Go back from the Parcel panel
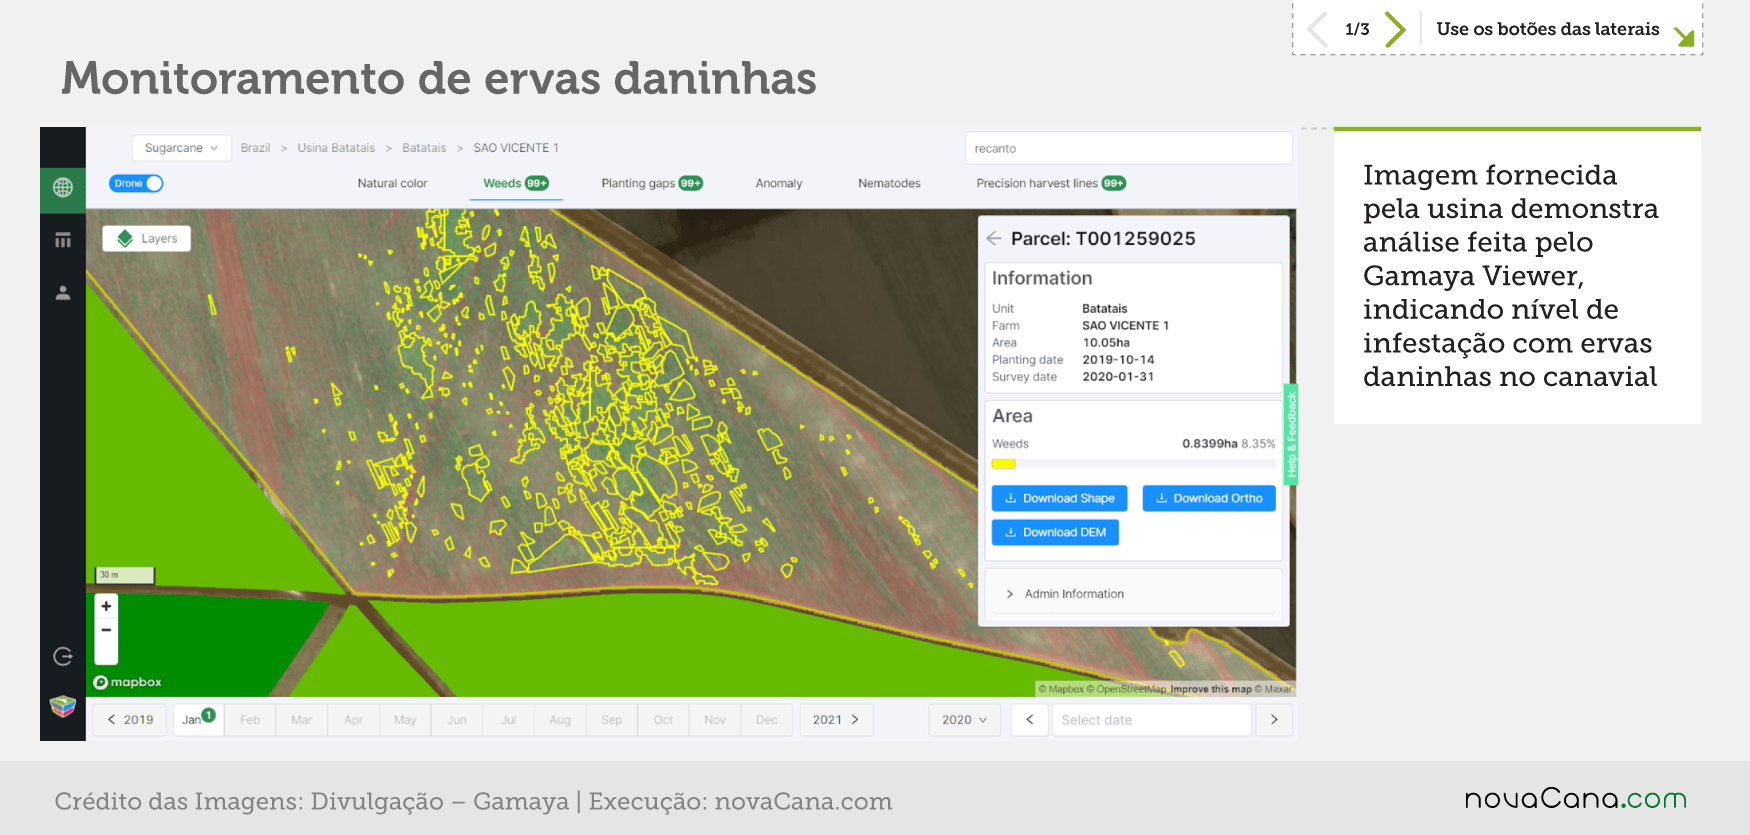This screenshot has width=1750, height=835. 994,238
